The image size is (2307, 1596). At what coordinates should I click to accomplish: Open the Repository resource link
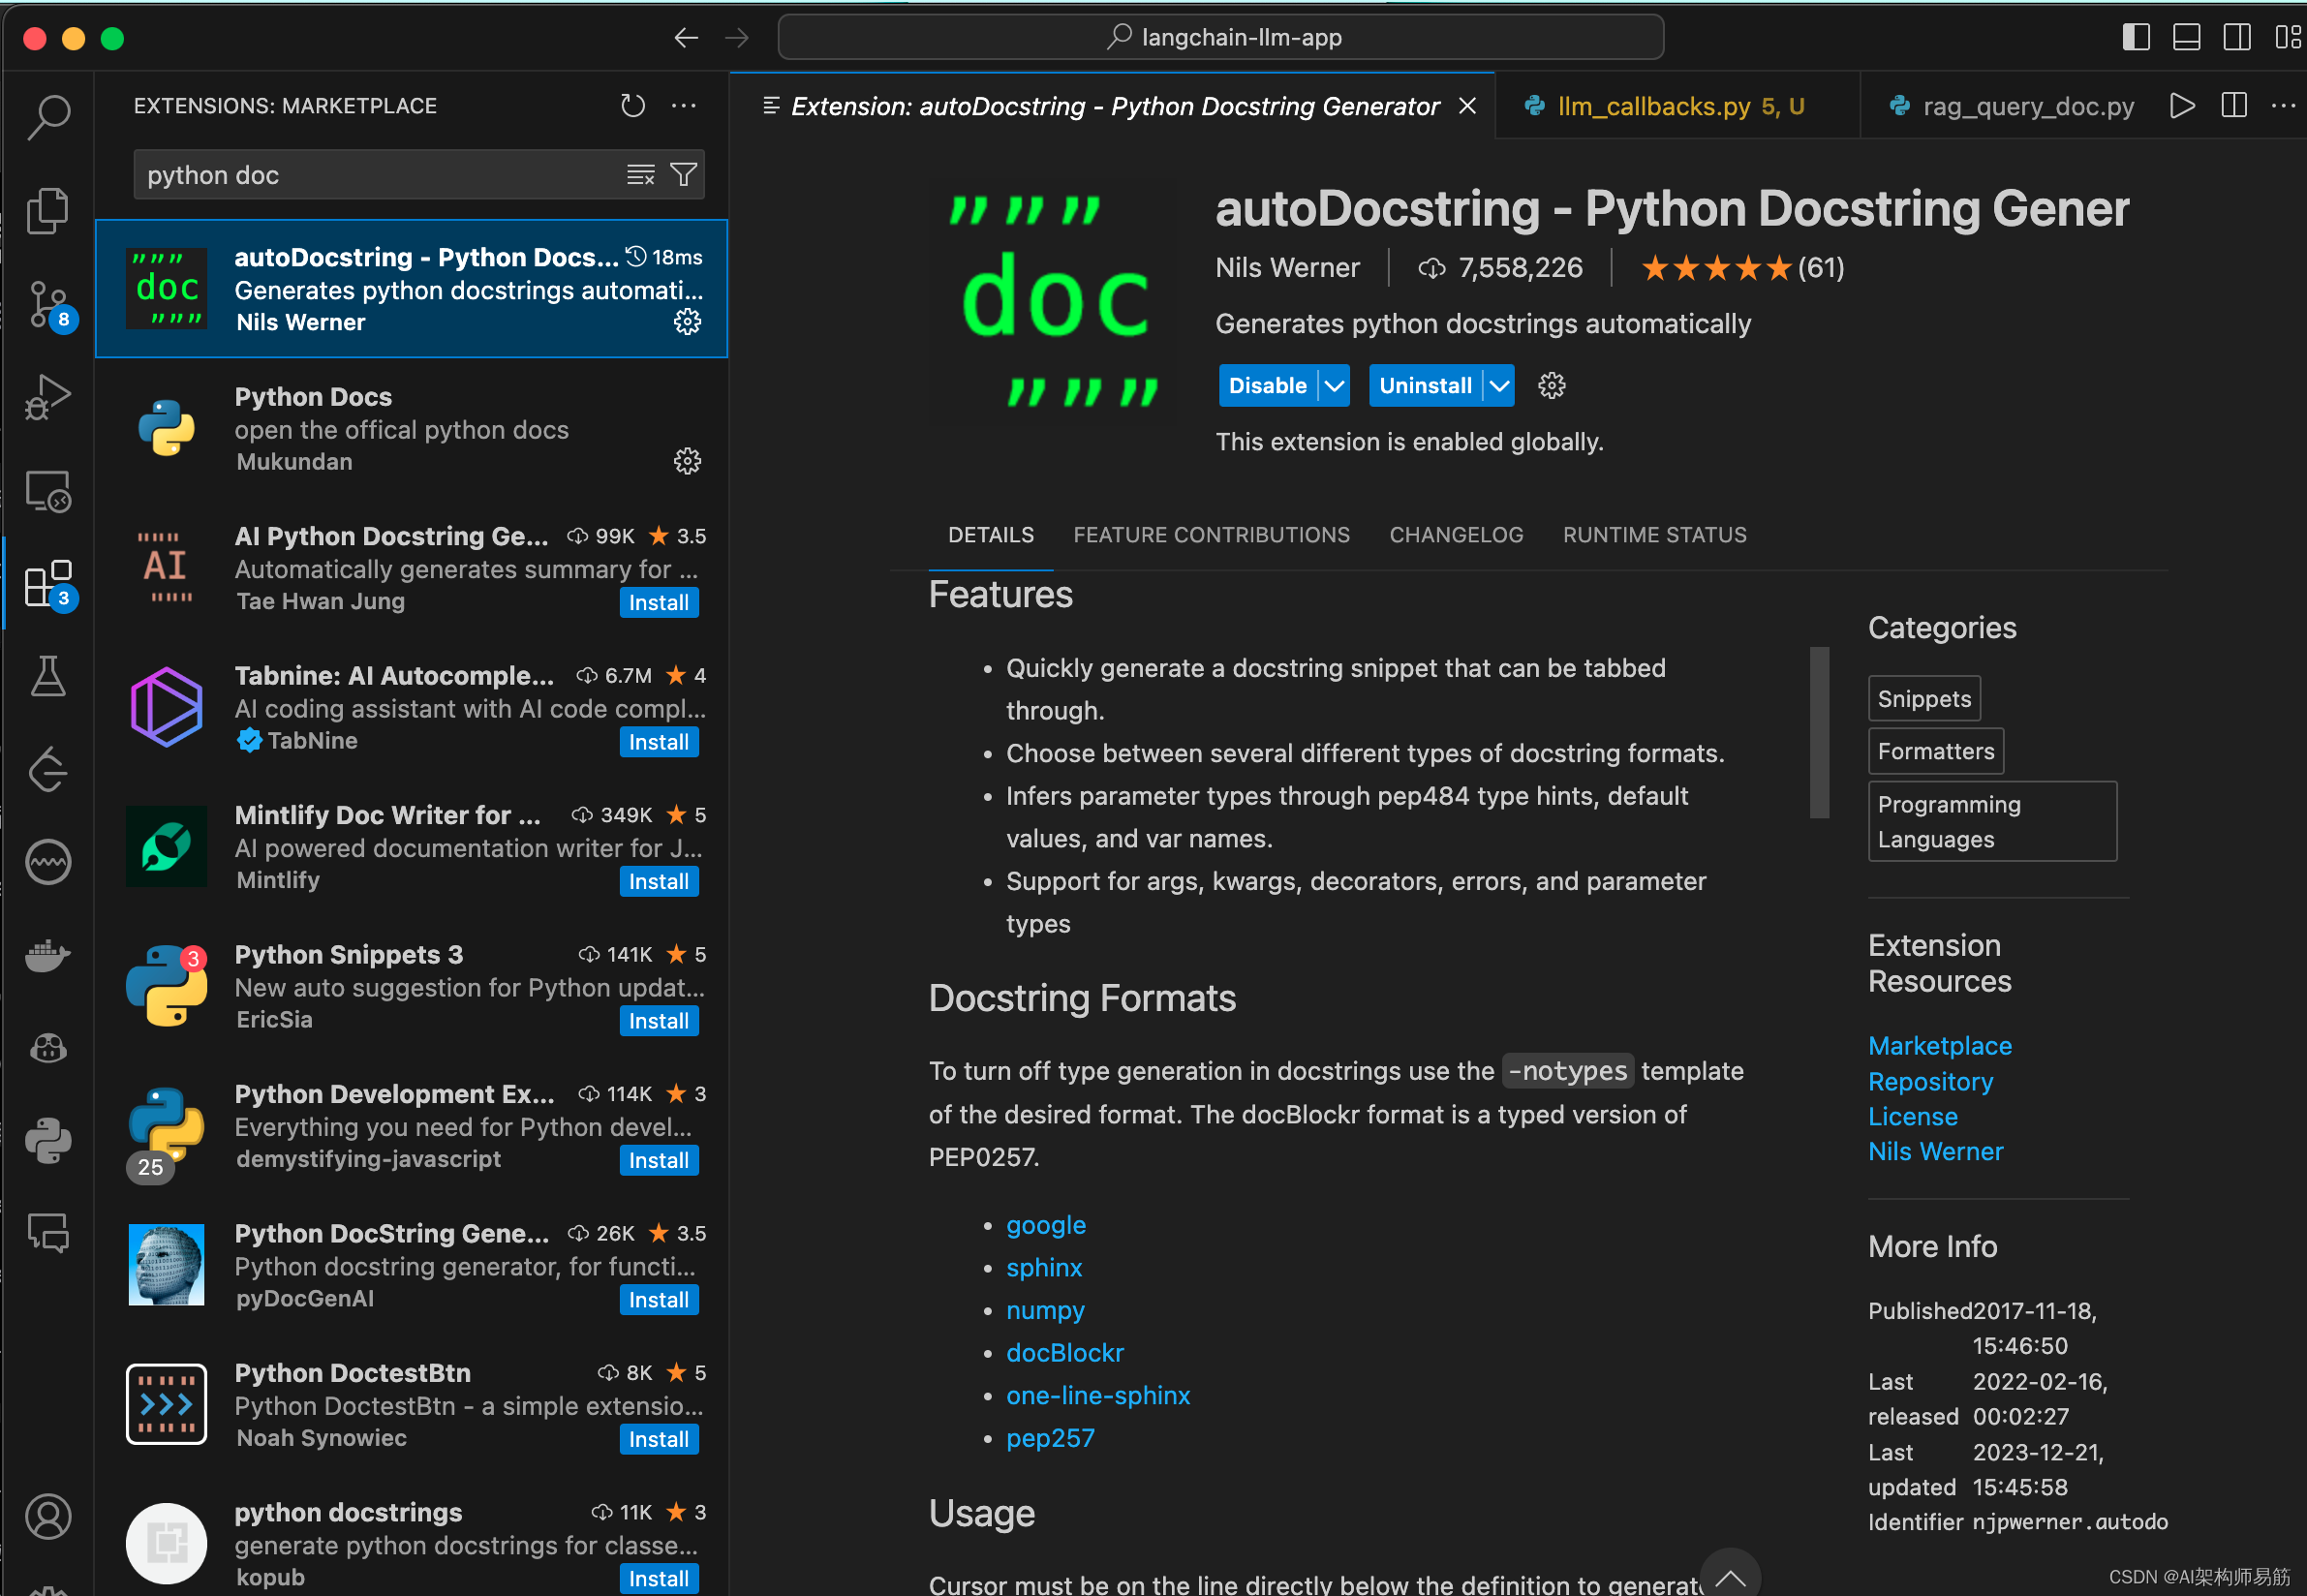[x=1930, y=1082]
